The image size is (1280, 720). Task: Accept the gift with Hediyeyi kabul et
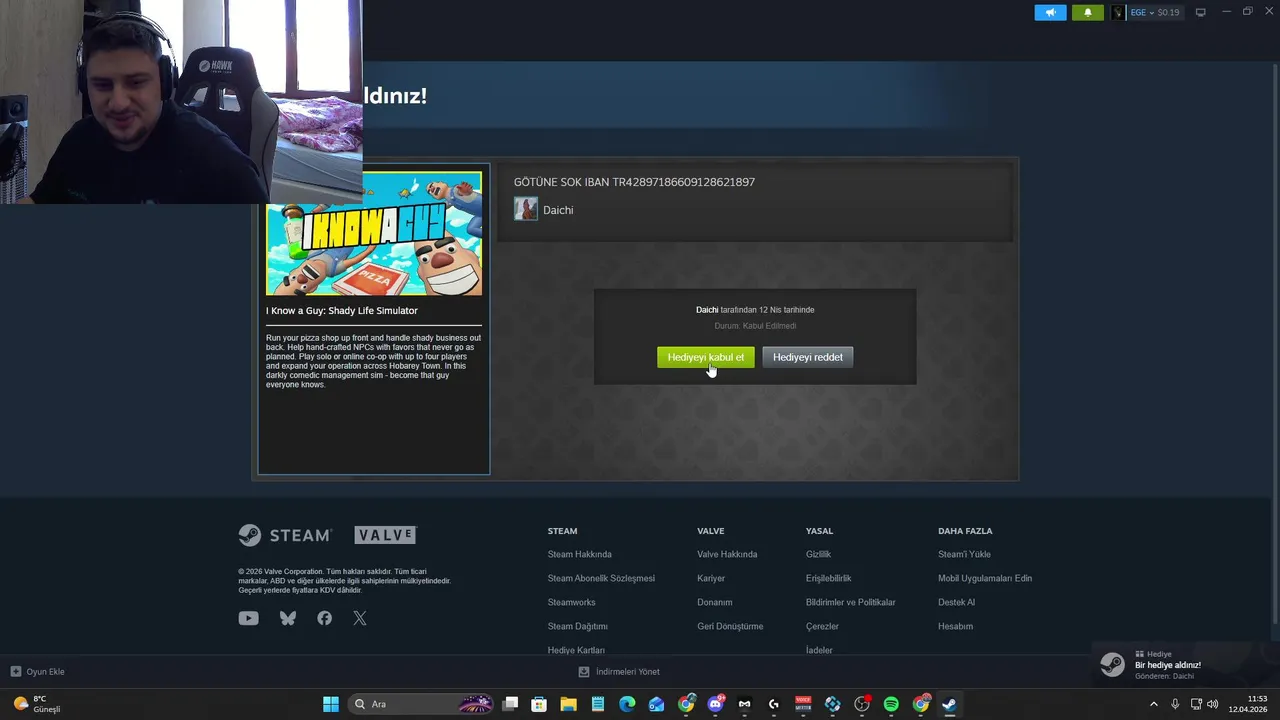point(706,357)
